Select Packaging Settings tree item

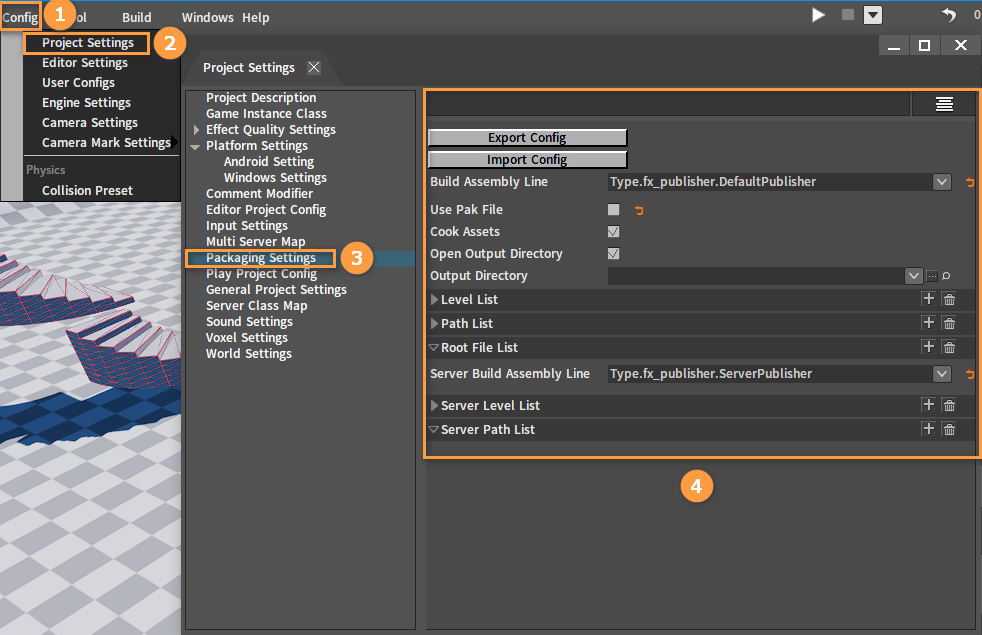tap(261, 258)
